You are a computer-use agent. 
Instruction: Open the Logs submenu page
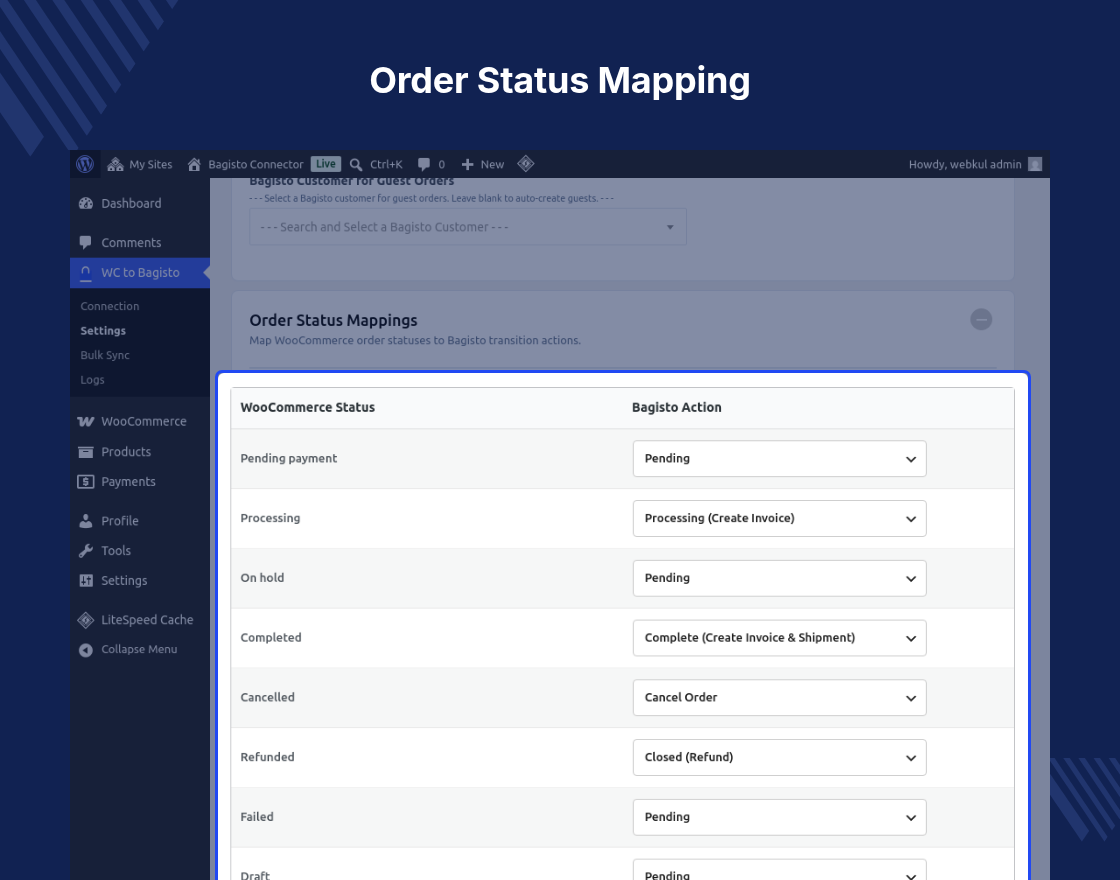(x=92, y=380)
